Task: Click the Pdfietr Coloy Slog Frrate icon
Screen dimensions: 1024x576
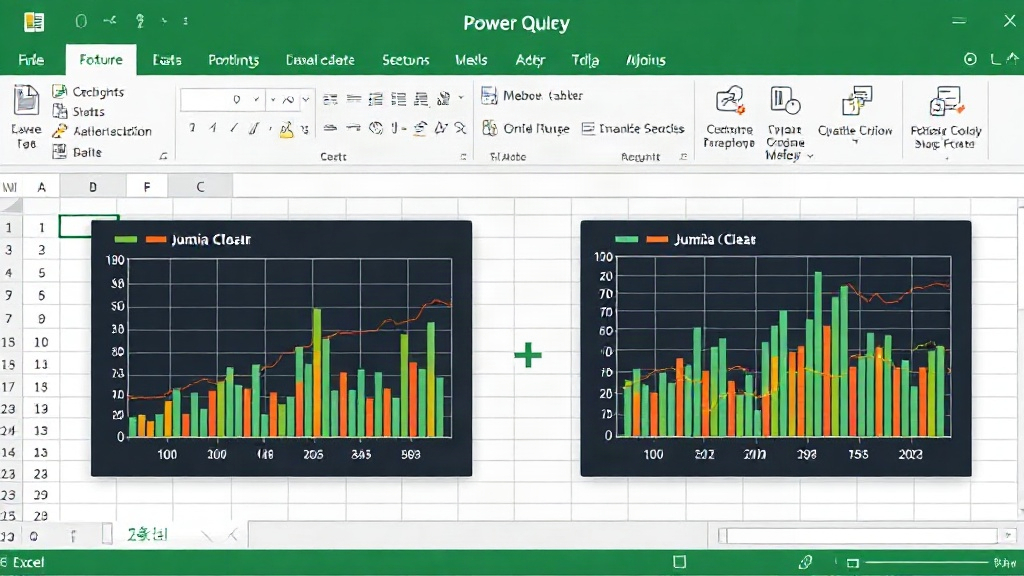Action: (946, 101)
